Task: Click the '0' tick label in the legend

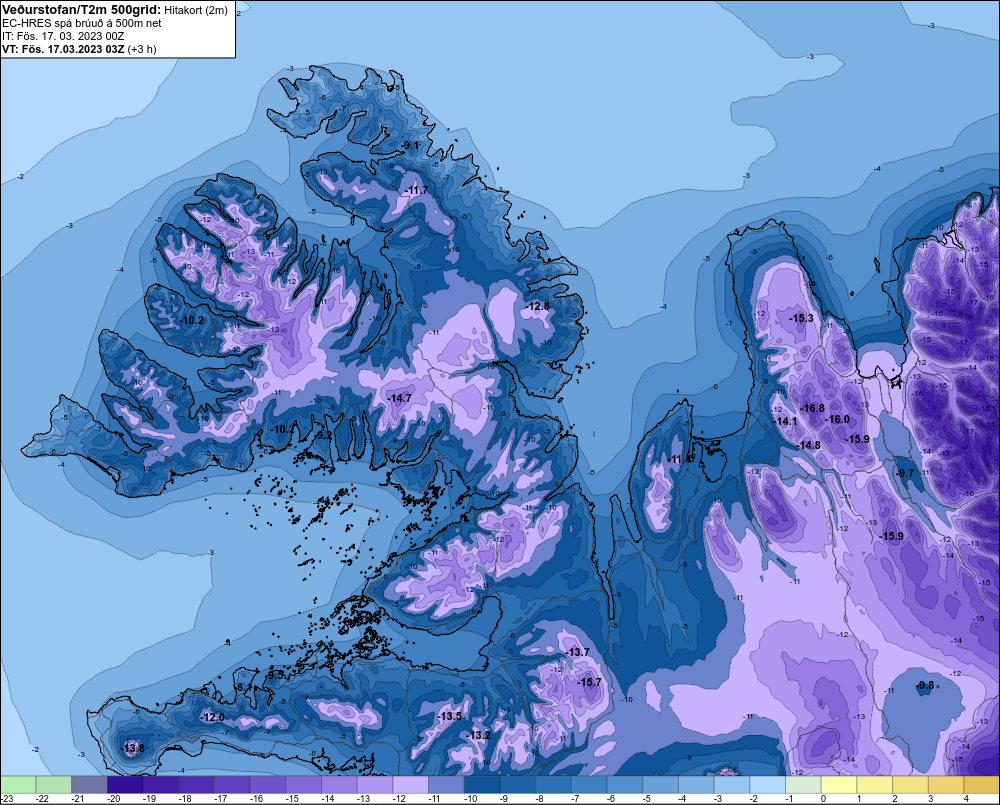Action: 823,799
